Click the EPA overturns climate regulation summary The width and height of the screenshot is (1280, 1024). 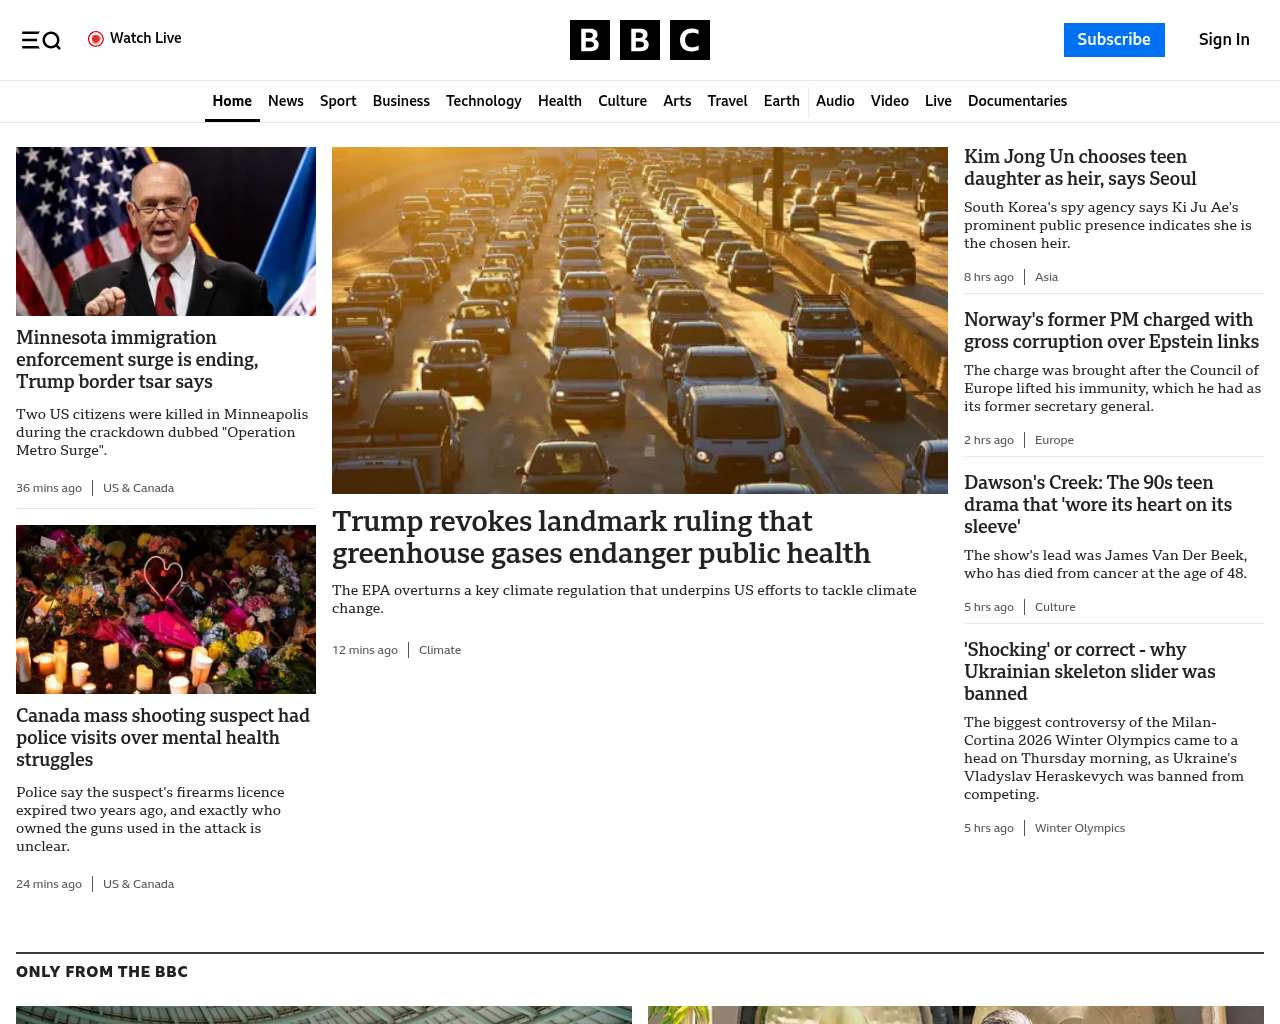click(x=624, y=599)
